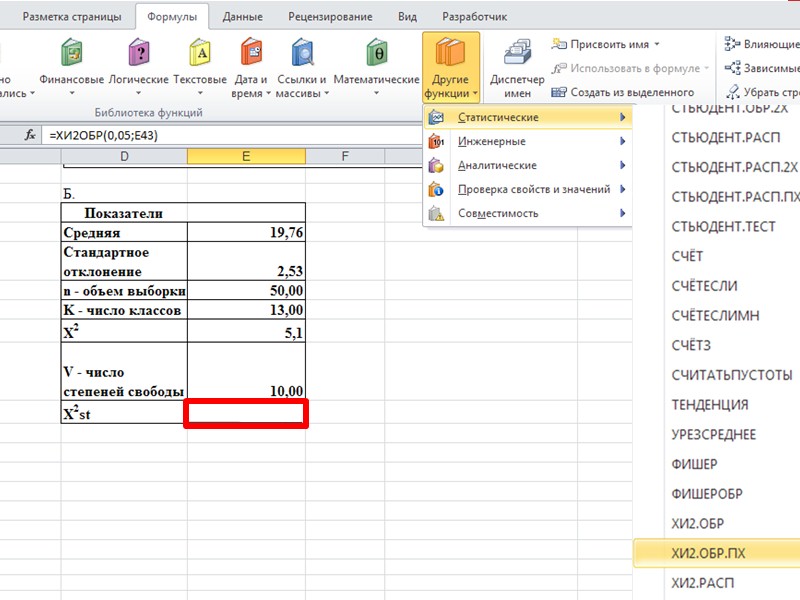Viewport: 800px width, 600px height.
Task: Click the Инженерные category icon
Action: pyautogui.click(x=436, y=141)
